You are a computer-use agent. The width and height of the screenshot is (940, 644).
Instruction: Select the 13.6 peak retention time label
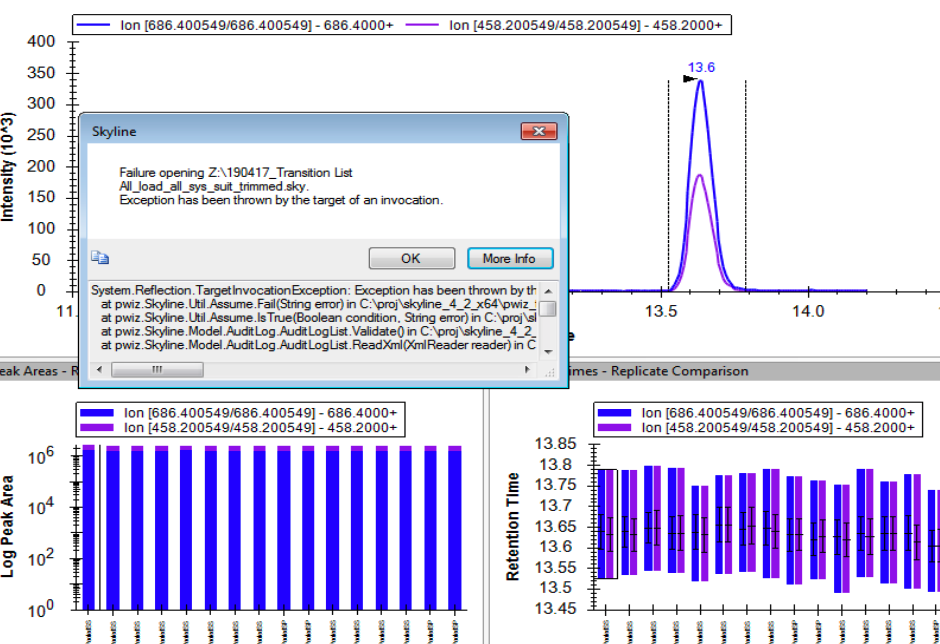[701, 68]
